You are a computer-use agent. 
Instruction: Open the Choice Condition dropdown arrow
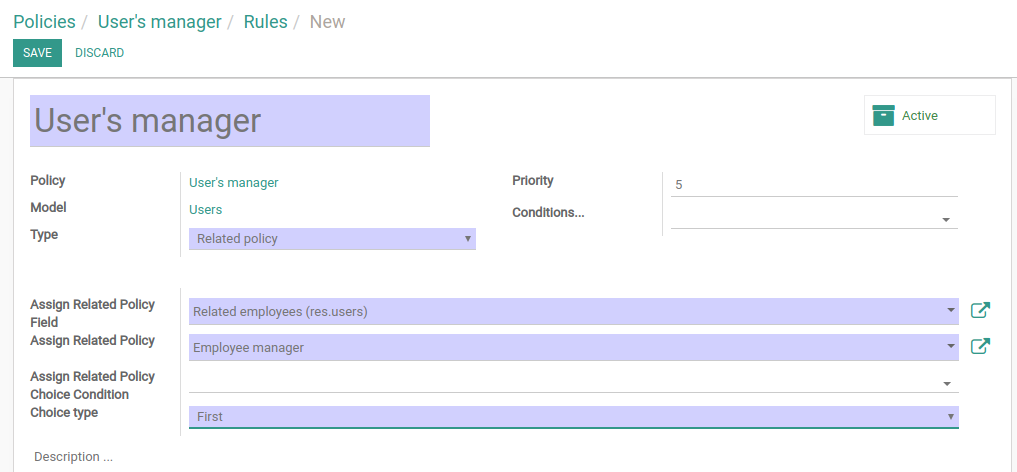point(947,384)
